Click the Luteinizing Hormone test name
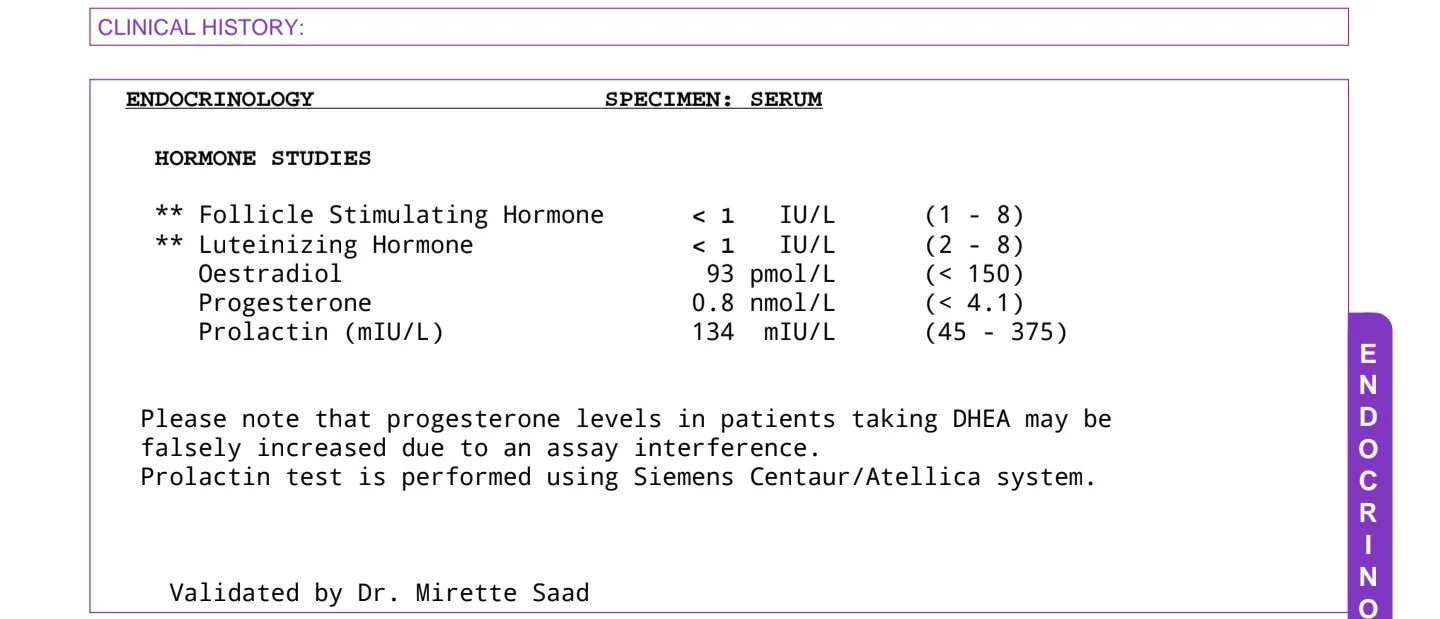This screenshot has width=1440, height=619. coord(335,245)
